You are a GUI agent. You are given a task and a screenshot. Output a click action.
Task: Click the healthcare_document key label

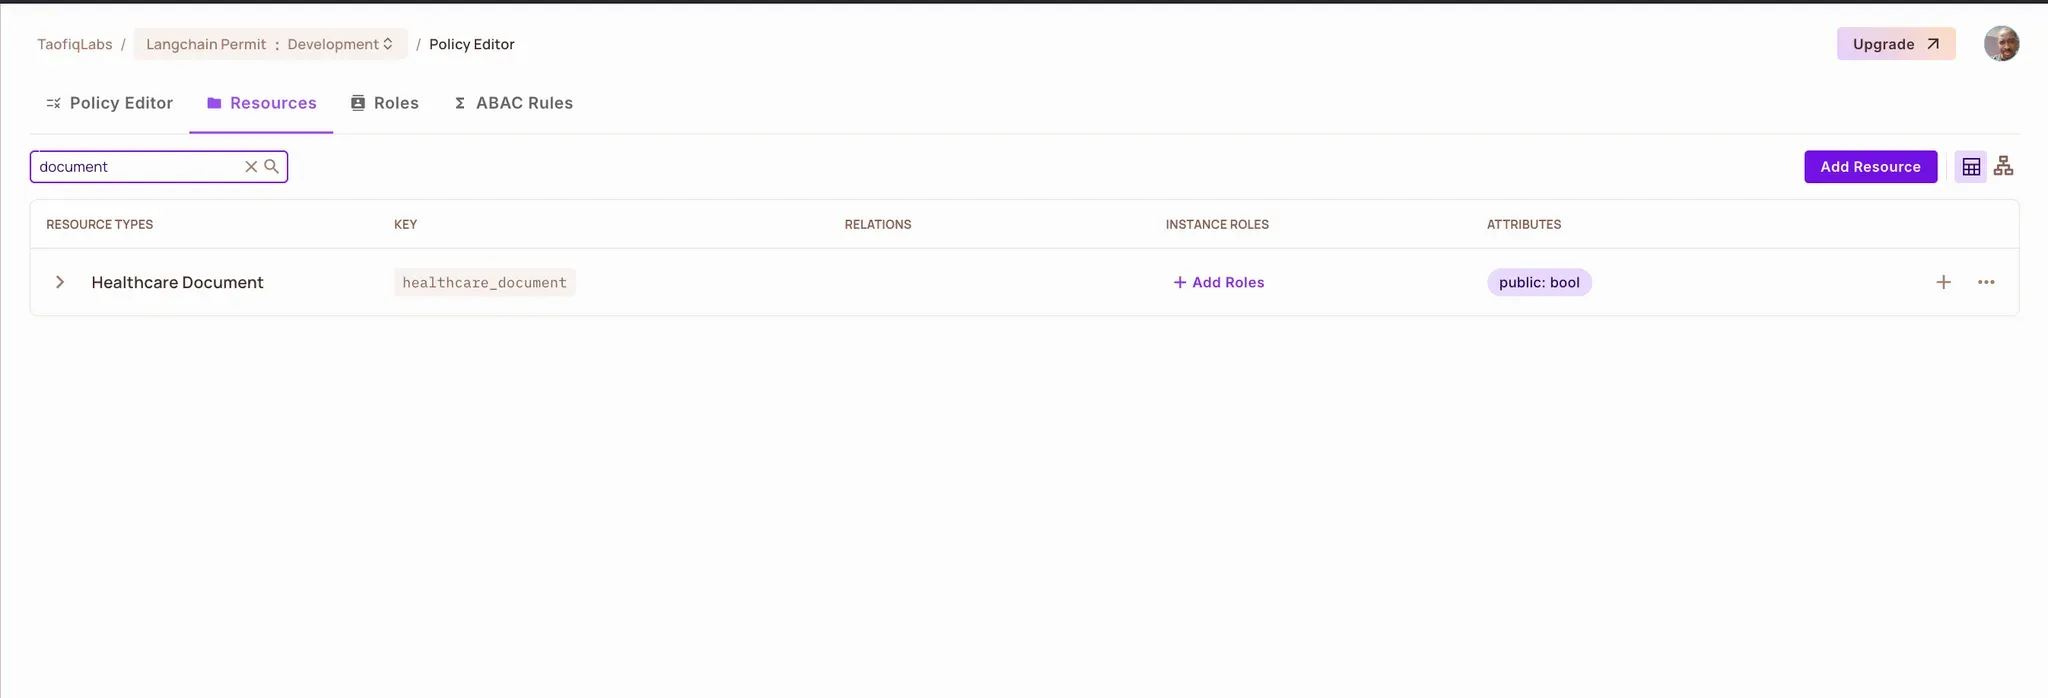(x=484, y=283)
